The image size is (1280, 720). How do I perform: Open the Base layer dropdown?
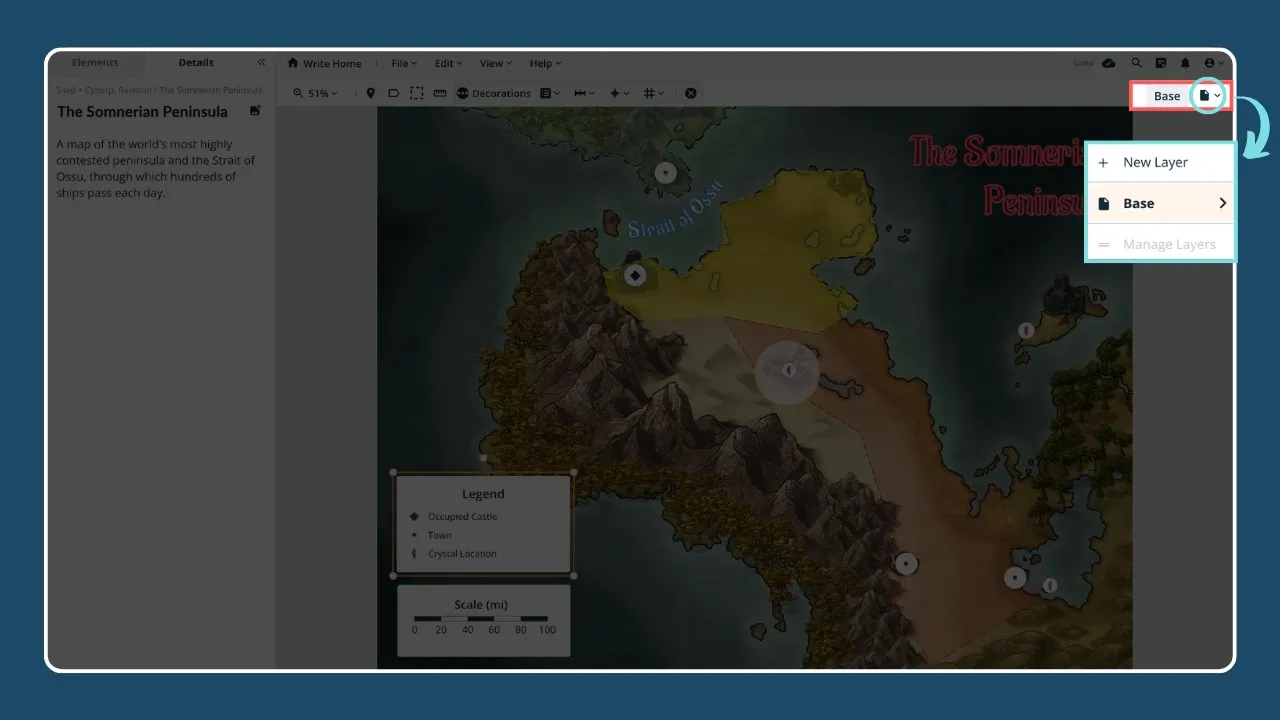pyautogui.click(x=1208, y=95)
